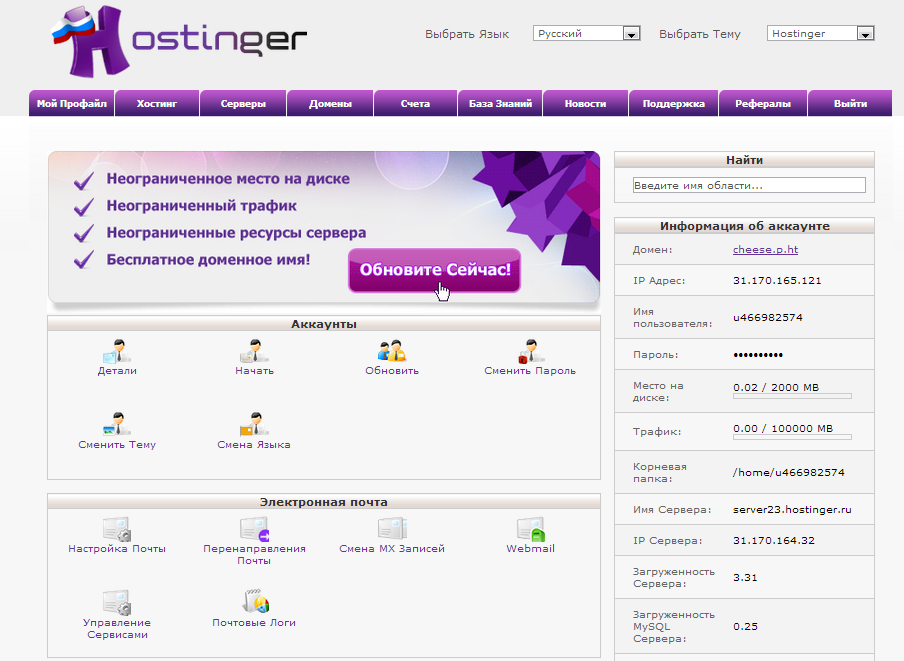This screenshot has height=661, width=904.
Task: Click the masked Пароль value
Action: point(758,354)
